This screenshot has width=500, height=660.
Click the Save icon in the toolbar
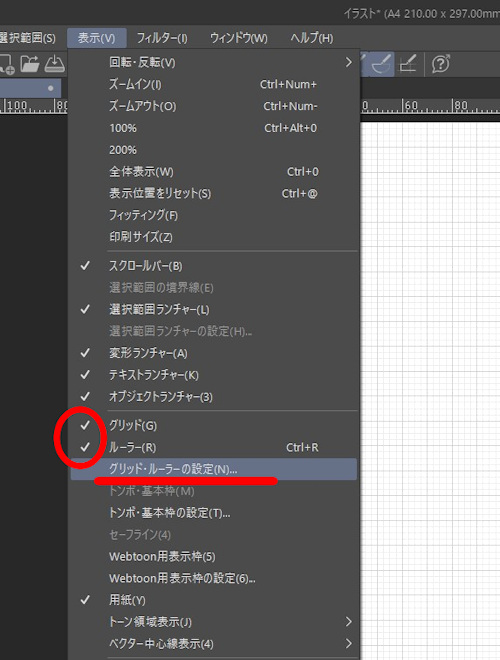[54, 64]
